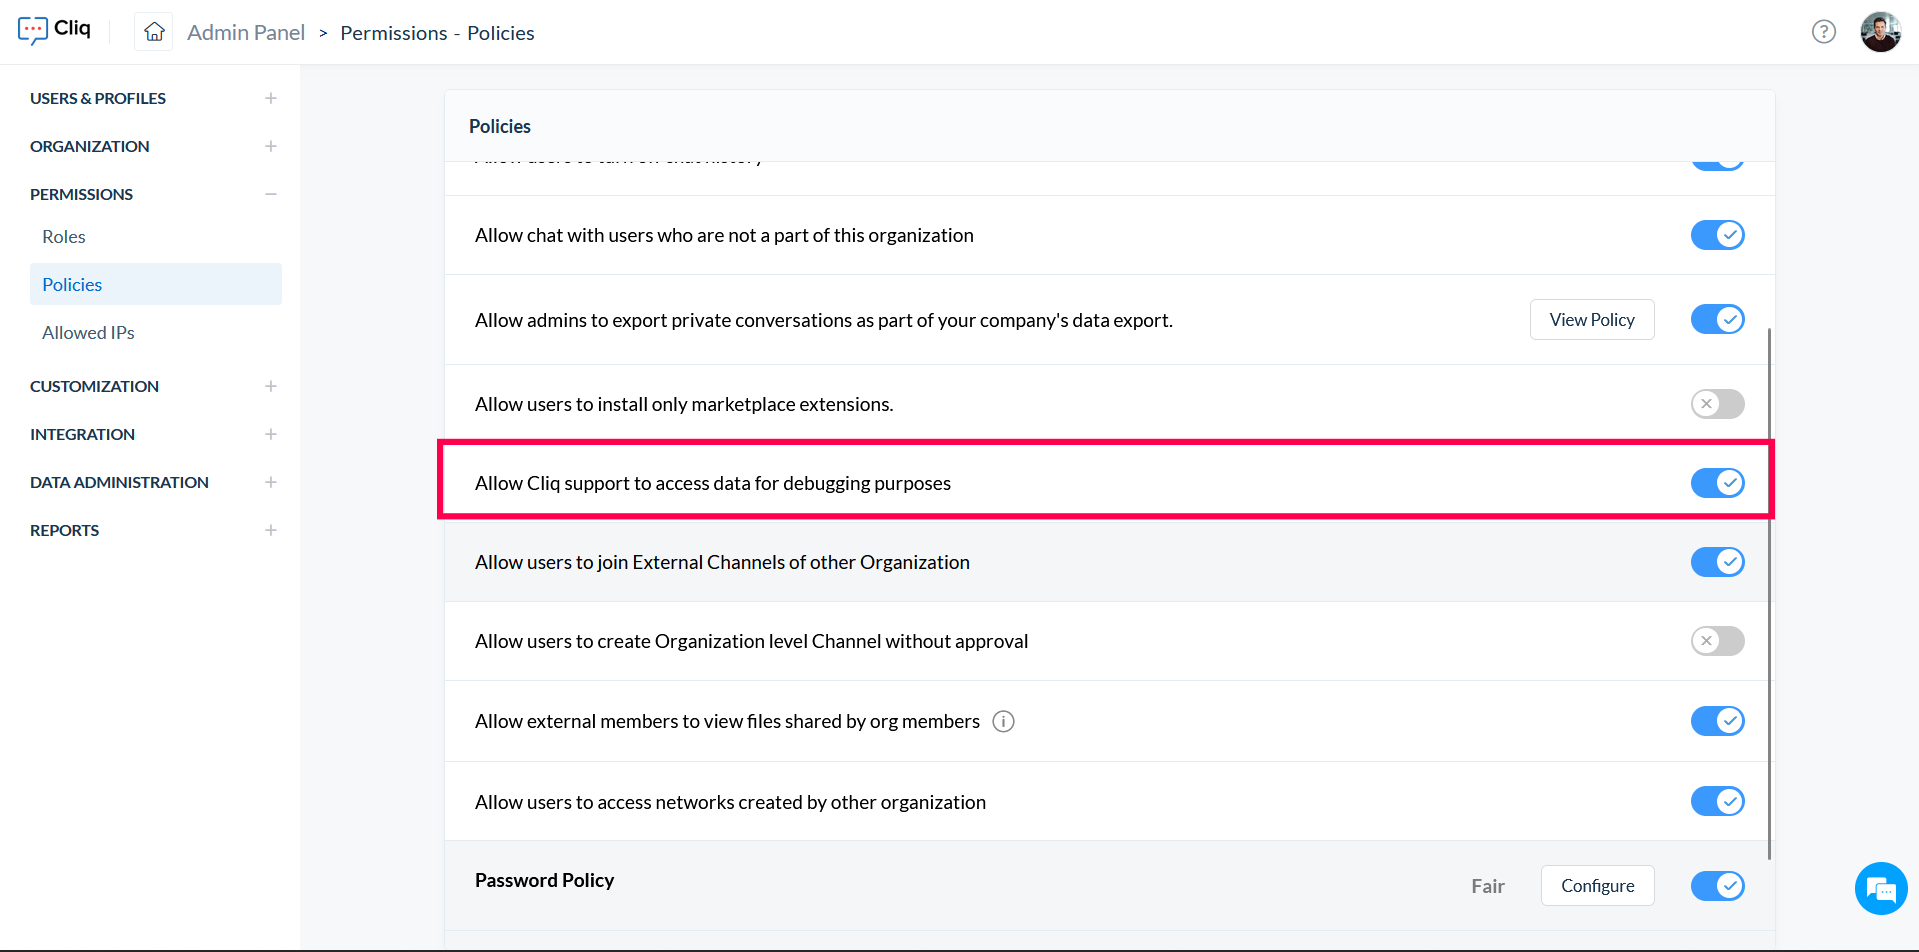Collapse Permissions section minus icon
This screenshot has width=1919, height=952.
pyautogui.click(x=271, y=194)
